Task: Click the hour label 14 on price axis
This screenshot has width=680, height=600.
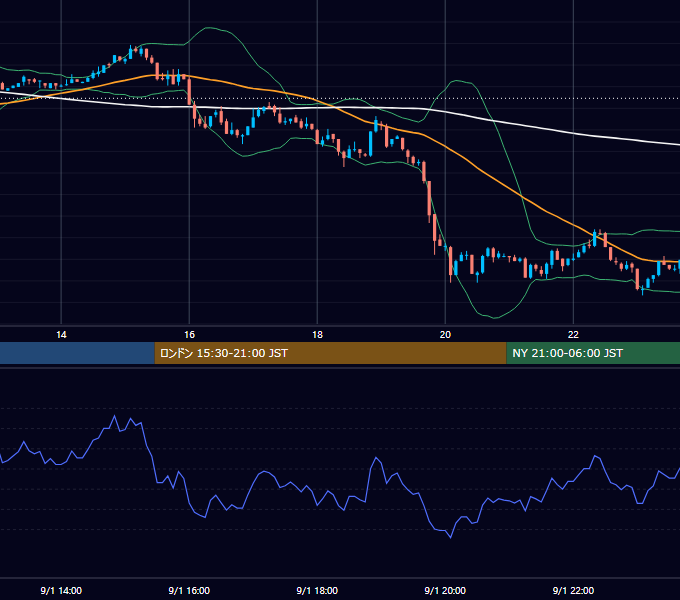Action: click(x=61, y=335)
